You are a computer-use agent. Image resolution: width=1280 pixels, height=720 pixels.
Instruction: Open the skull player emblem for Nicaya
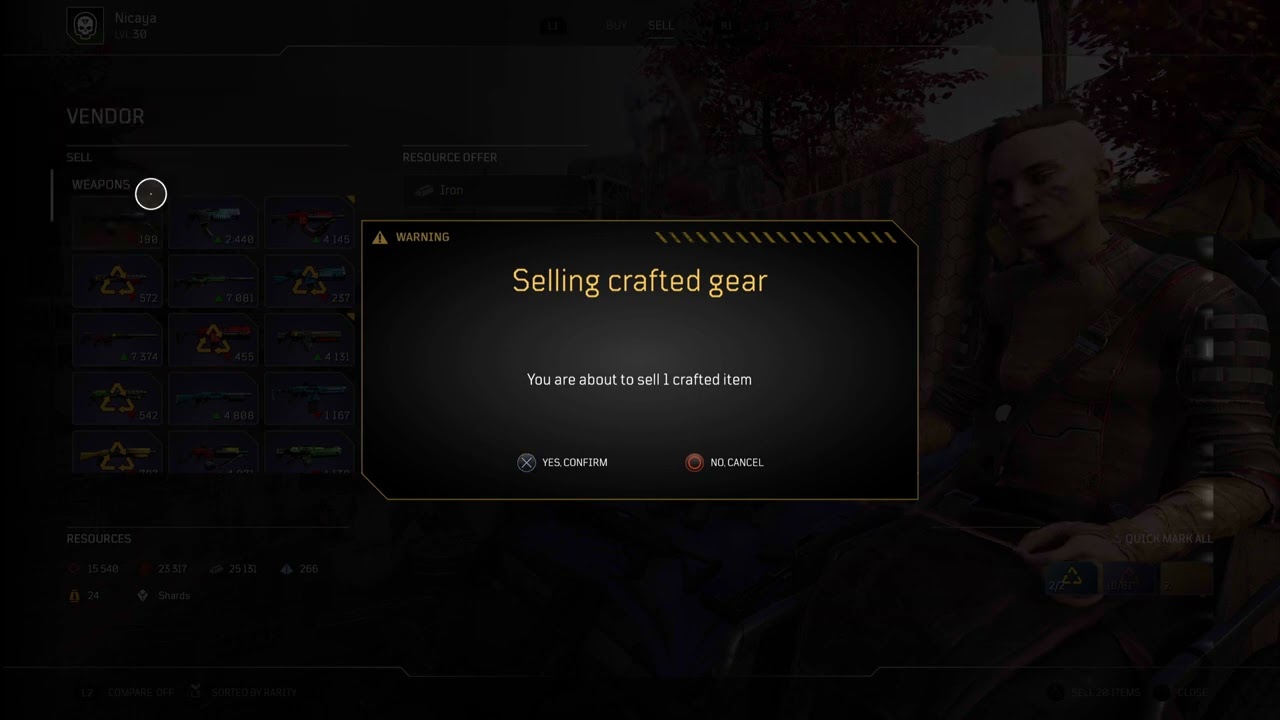(x=85, y=26)
